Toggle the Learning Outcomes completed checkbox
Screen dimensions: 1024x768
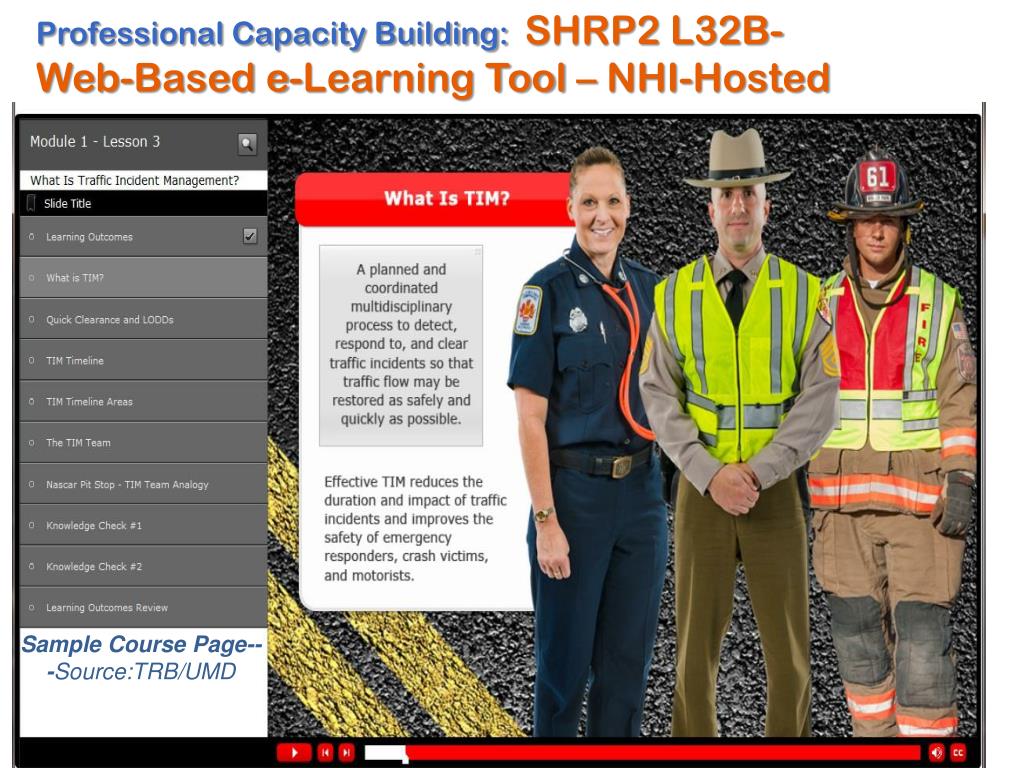[x=250, y=236]
